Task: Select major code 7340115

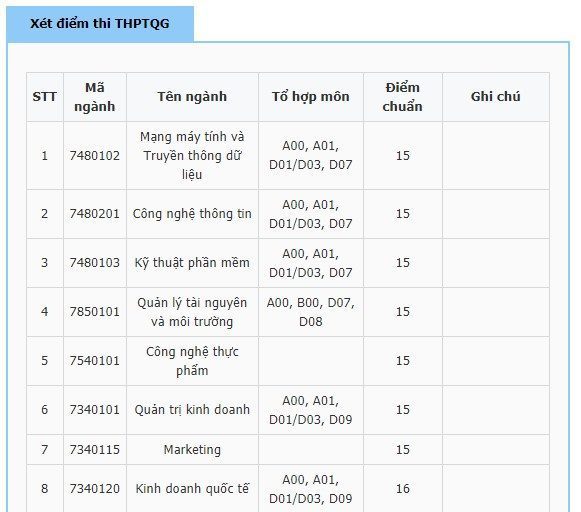Action: pos(95,450)
